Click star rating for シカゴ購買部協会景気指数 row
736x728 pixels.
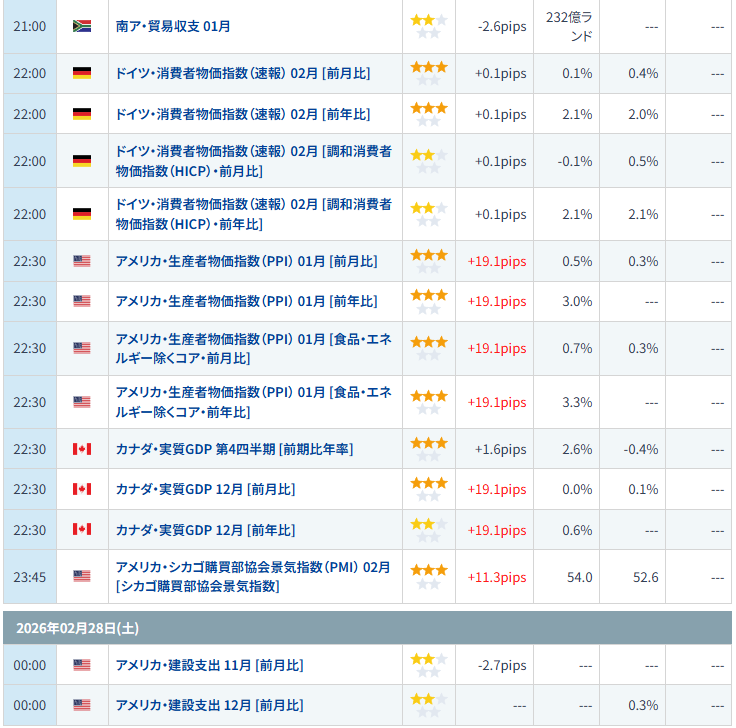[428, 576]
